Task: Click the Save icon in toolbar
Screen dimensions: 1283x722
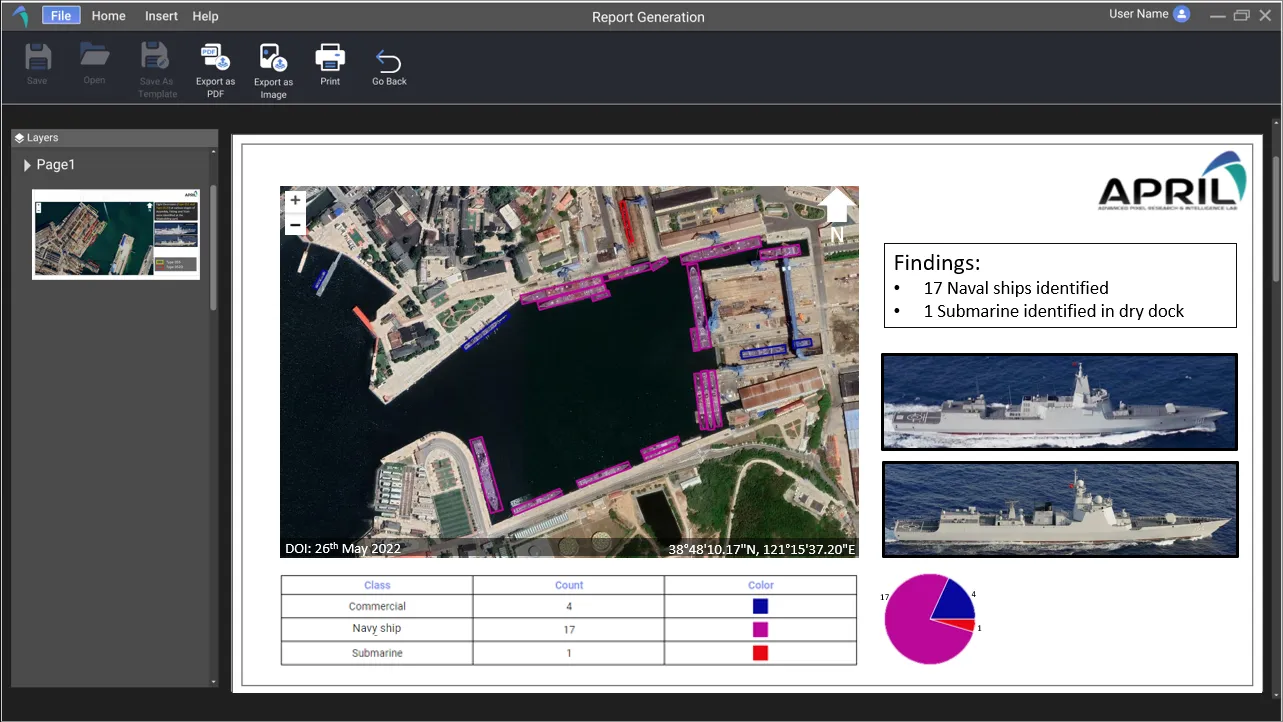Action: (37, 58)
